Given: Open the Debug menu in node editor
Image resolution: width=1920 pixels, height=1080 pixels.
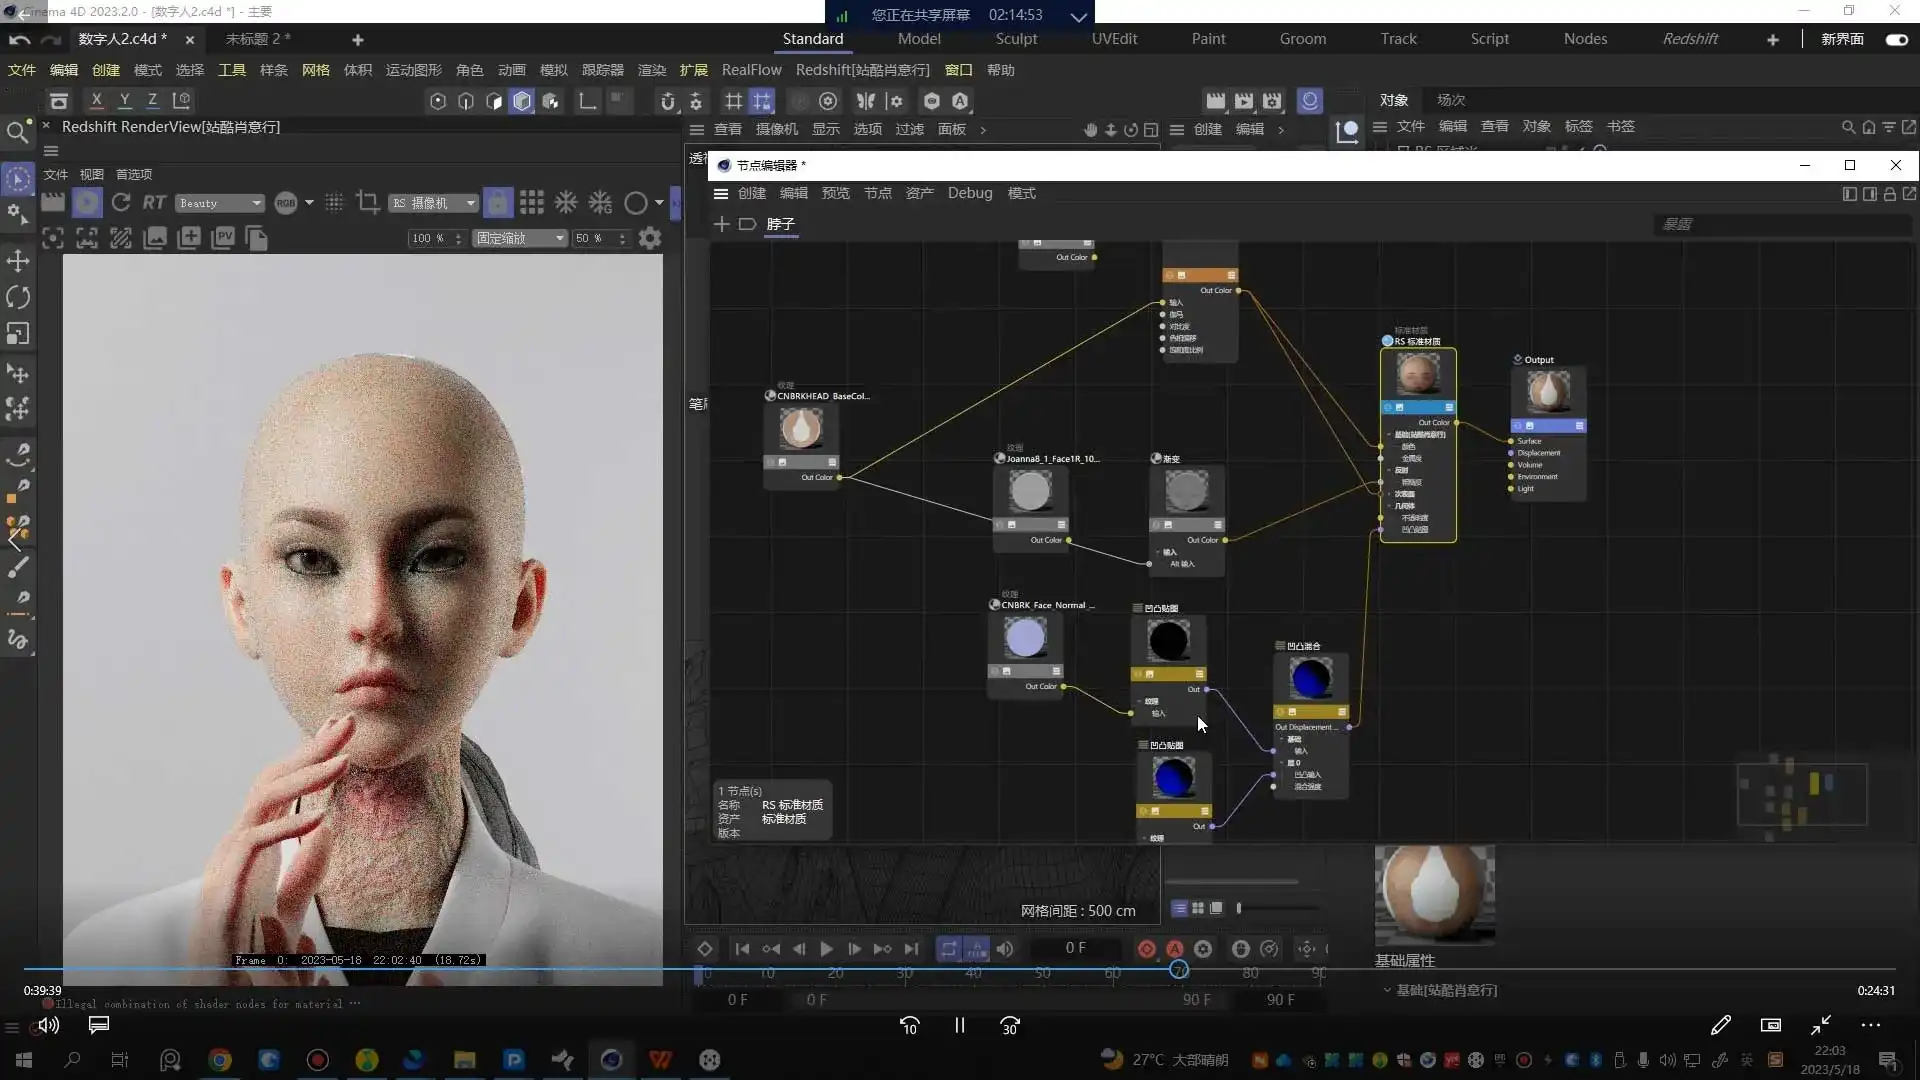Looking at the screenshot, I should [x=969, y=193].
